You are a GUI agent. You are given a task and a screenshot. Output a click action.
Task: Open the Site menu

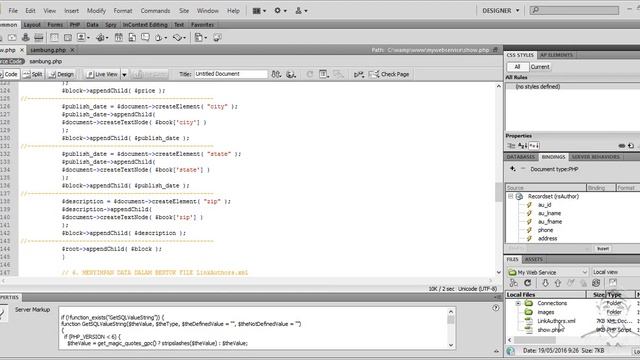click(184, 11)
